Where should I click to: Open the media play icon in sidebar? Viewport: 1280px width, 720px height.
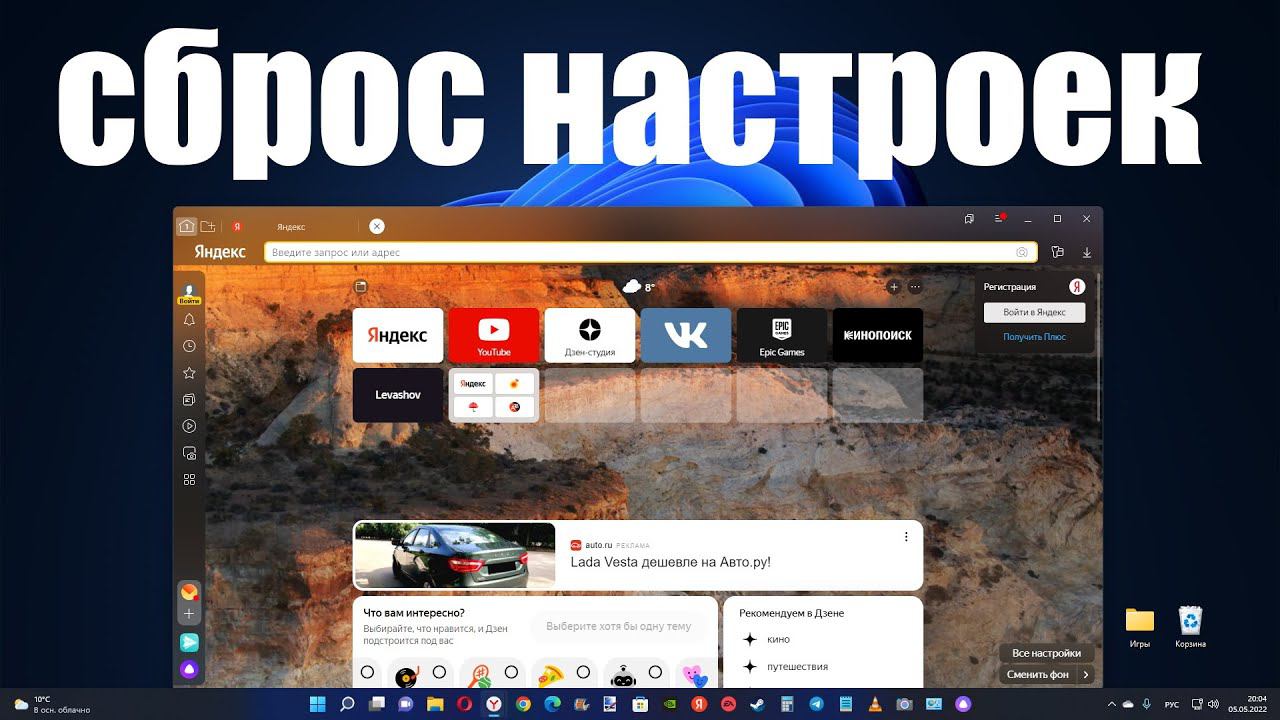click(189, 426)
